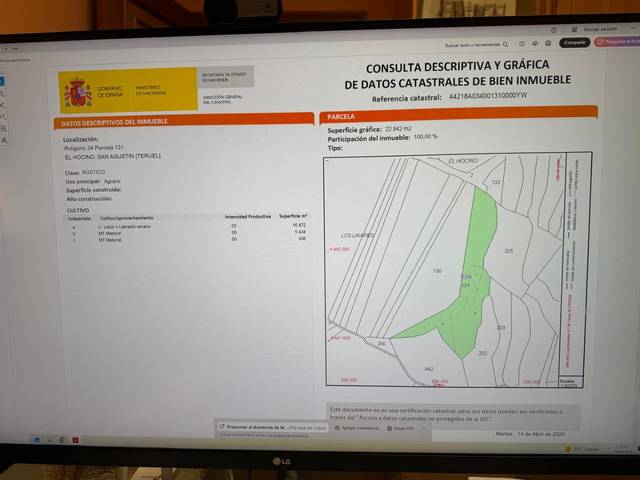The height and width of the screenshot is (480, 640).
Task: Click 'Uso principal: Agrario' text
Action: (x=93, y=181)
